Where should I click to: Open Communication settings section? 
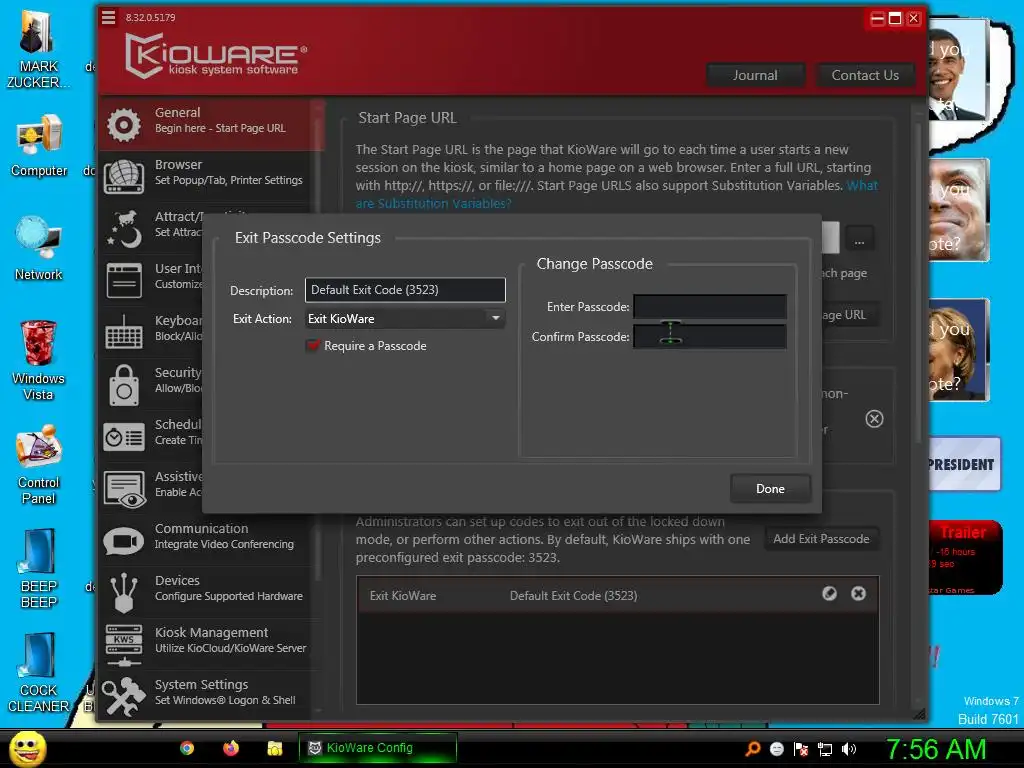[209, 541]
